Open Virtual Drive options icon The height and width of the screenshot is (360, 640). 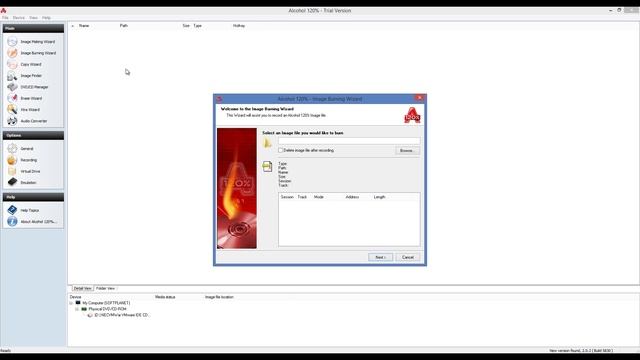tap(12, 171)
